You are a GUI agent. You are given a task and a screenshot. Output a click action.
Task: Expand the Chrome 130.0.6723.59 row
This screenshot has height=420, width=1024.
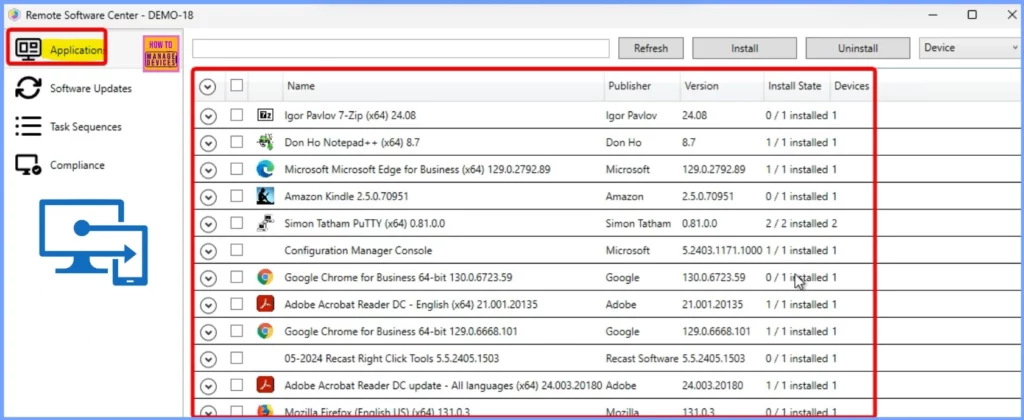coord(208,278)
